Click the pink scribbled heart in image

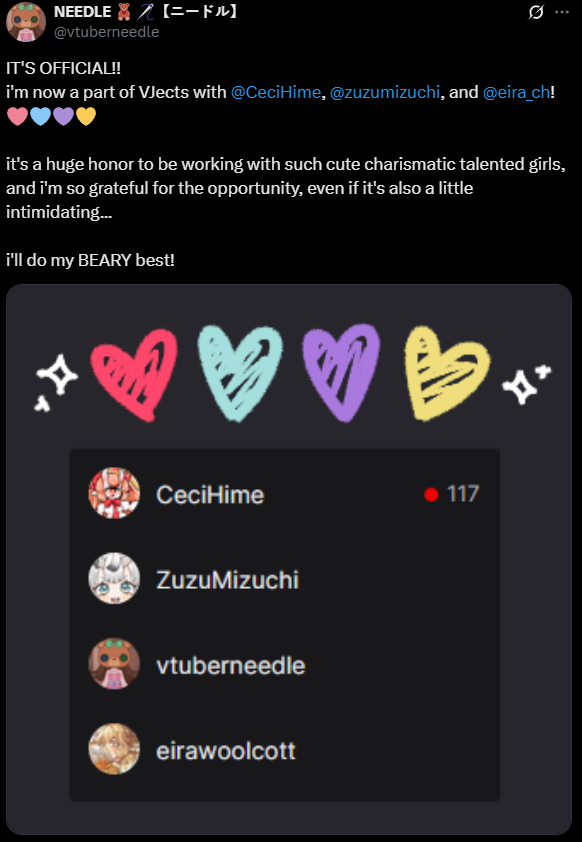(x=134, y=375)
